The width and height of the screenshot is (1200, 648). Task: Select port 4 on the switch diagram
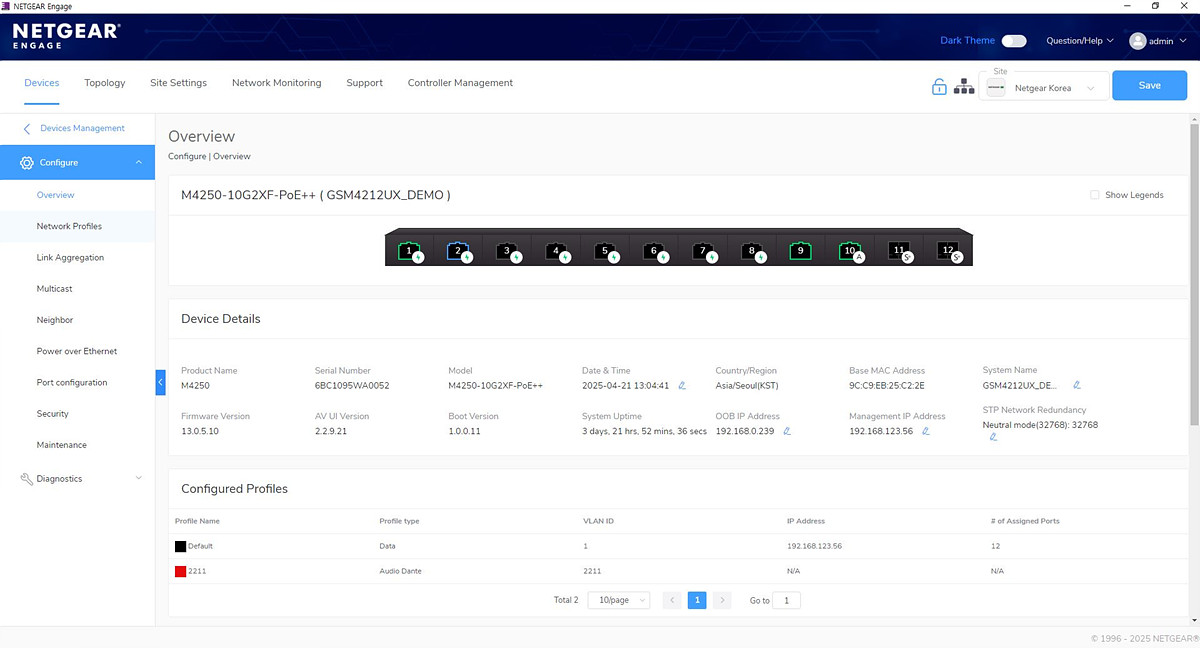pos(556,250)
